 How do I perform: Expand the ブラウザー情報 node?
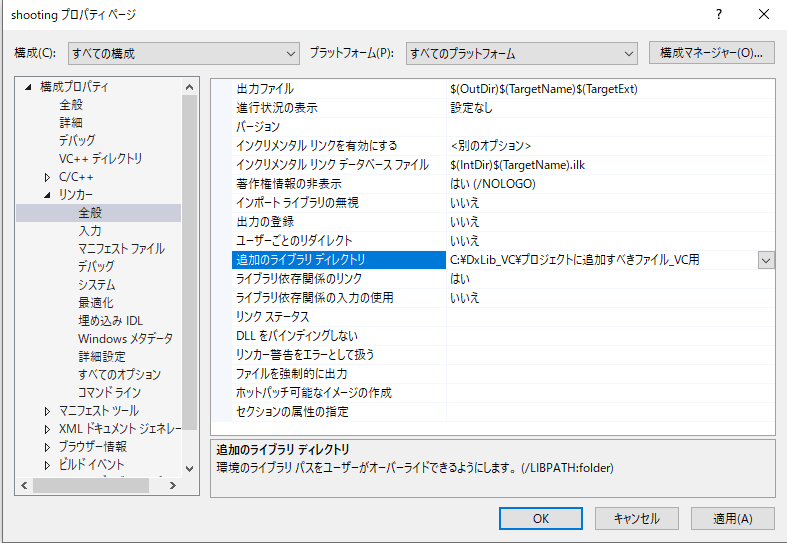pyautogui.click(x=47, y=447)
